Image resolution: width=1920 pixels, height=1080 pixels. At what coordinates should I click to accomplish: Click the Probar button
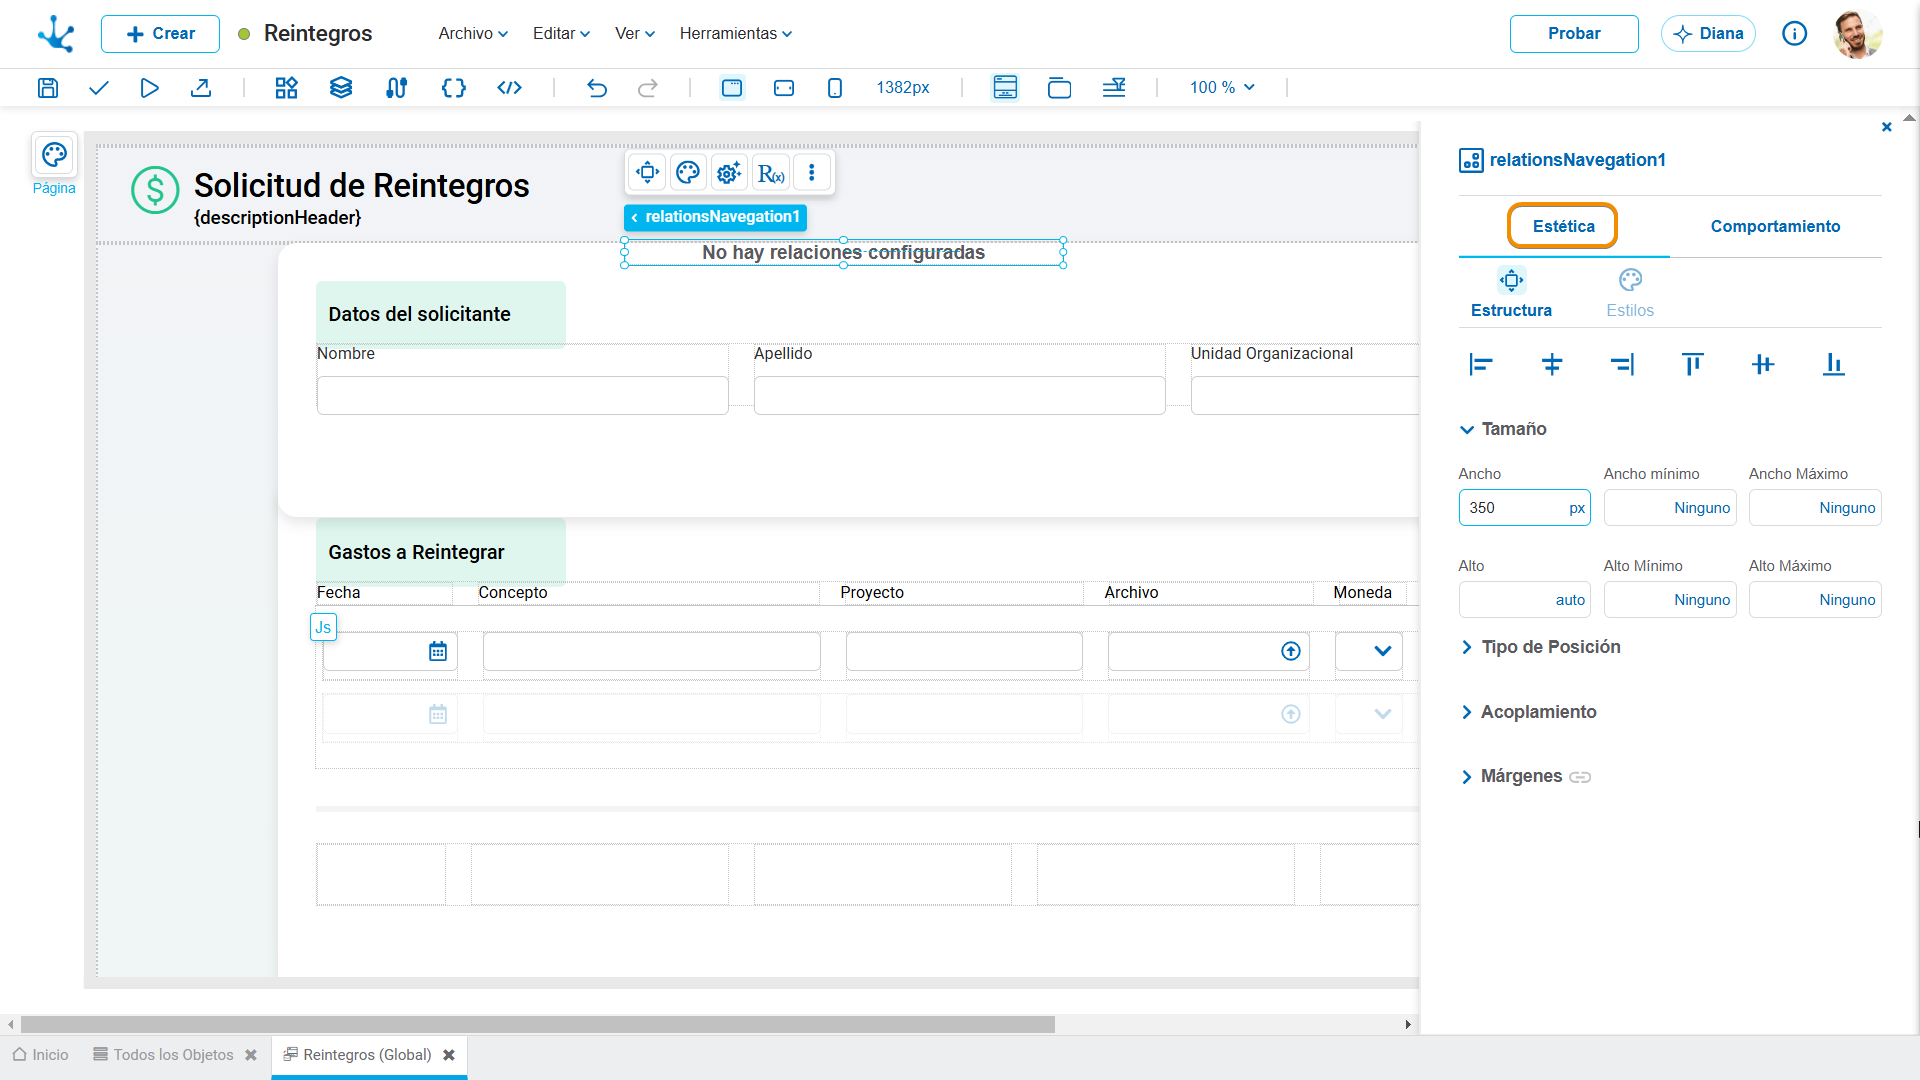[1574, 33]
